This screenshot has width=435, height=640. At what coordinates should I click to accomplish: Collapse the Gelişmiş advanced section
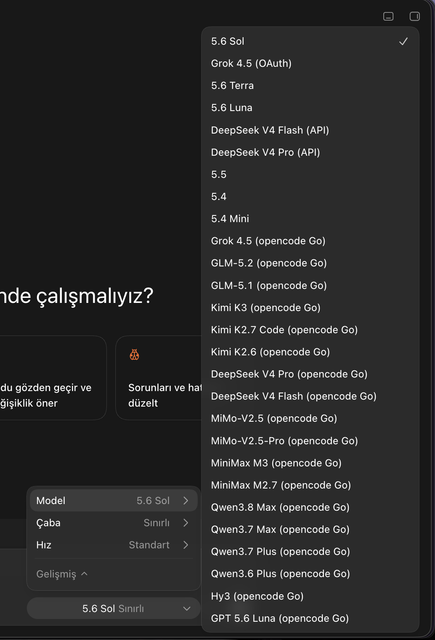62,574
